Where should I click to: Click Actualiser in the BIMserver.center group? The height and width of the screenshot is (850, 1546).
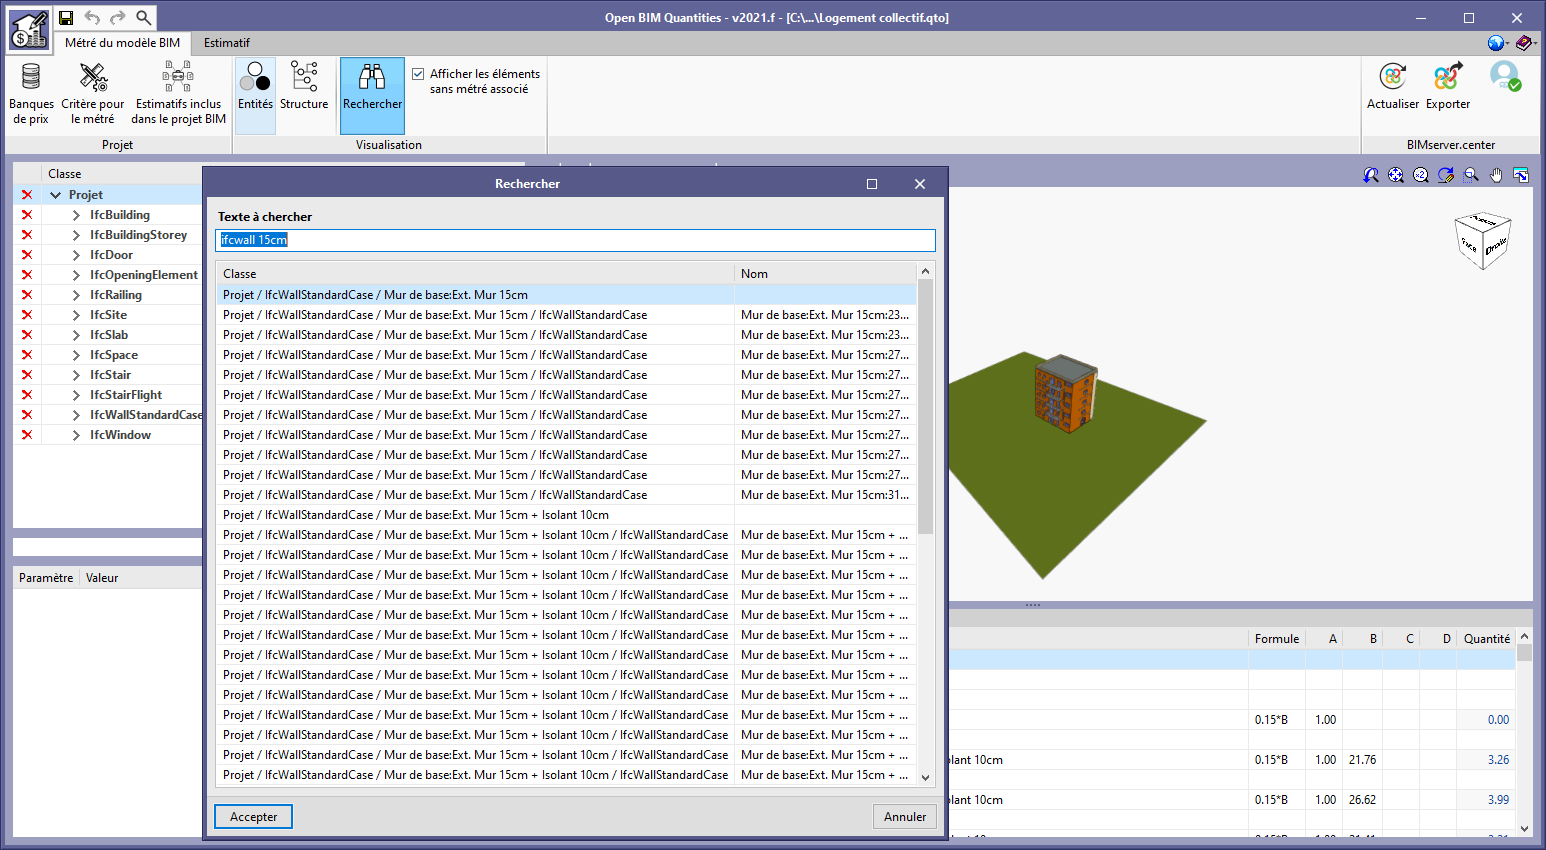coord(1393,86)
